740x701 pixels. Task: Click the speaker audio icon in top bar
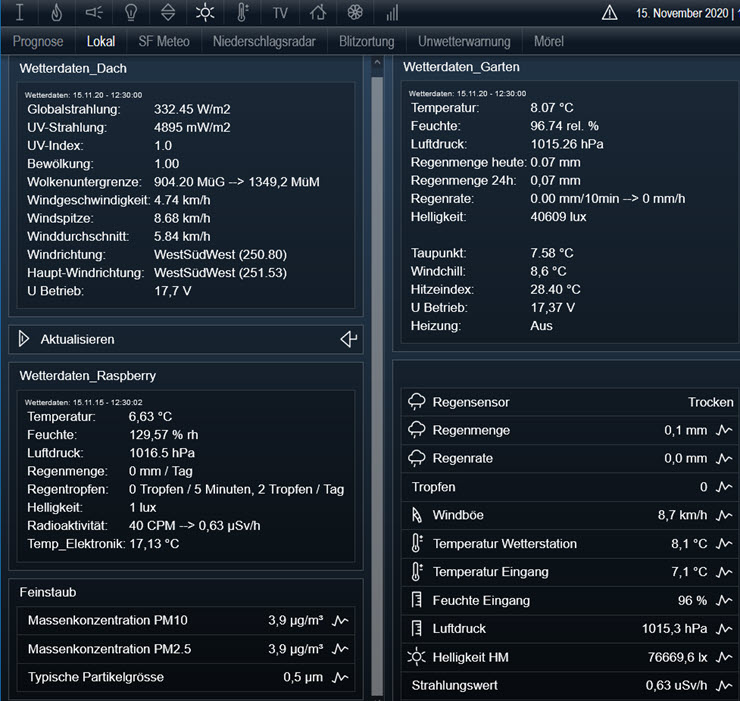(93, 13)
